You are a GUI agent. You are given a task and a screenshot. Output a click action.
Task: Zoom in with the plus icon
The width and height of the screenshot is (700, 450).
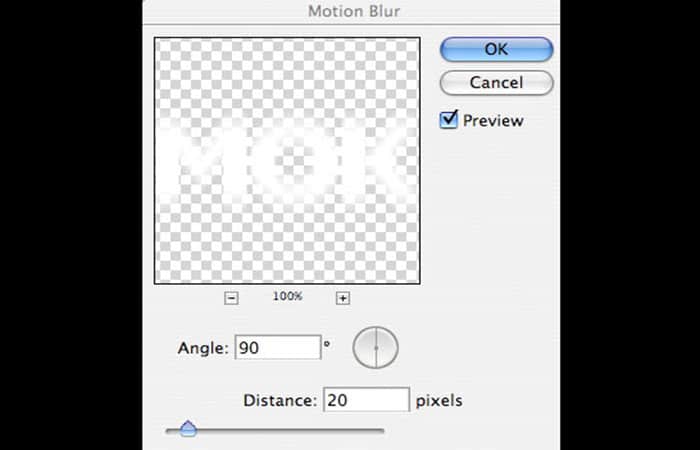click(342, 298)
